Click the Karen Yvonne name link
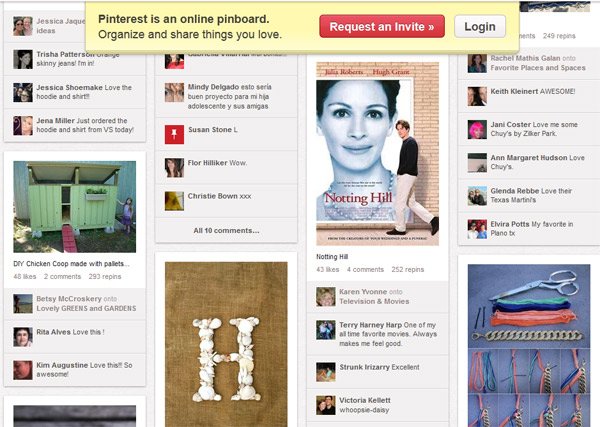Screen dimensions: 600x427 click(x=363, y=292)
